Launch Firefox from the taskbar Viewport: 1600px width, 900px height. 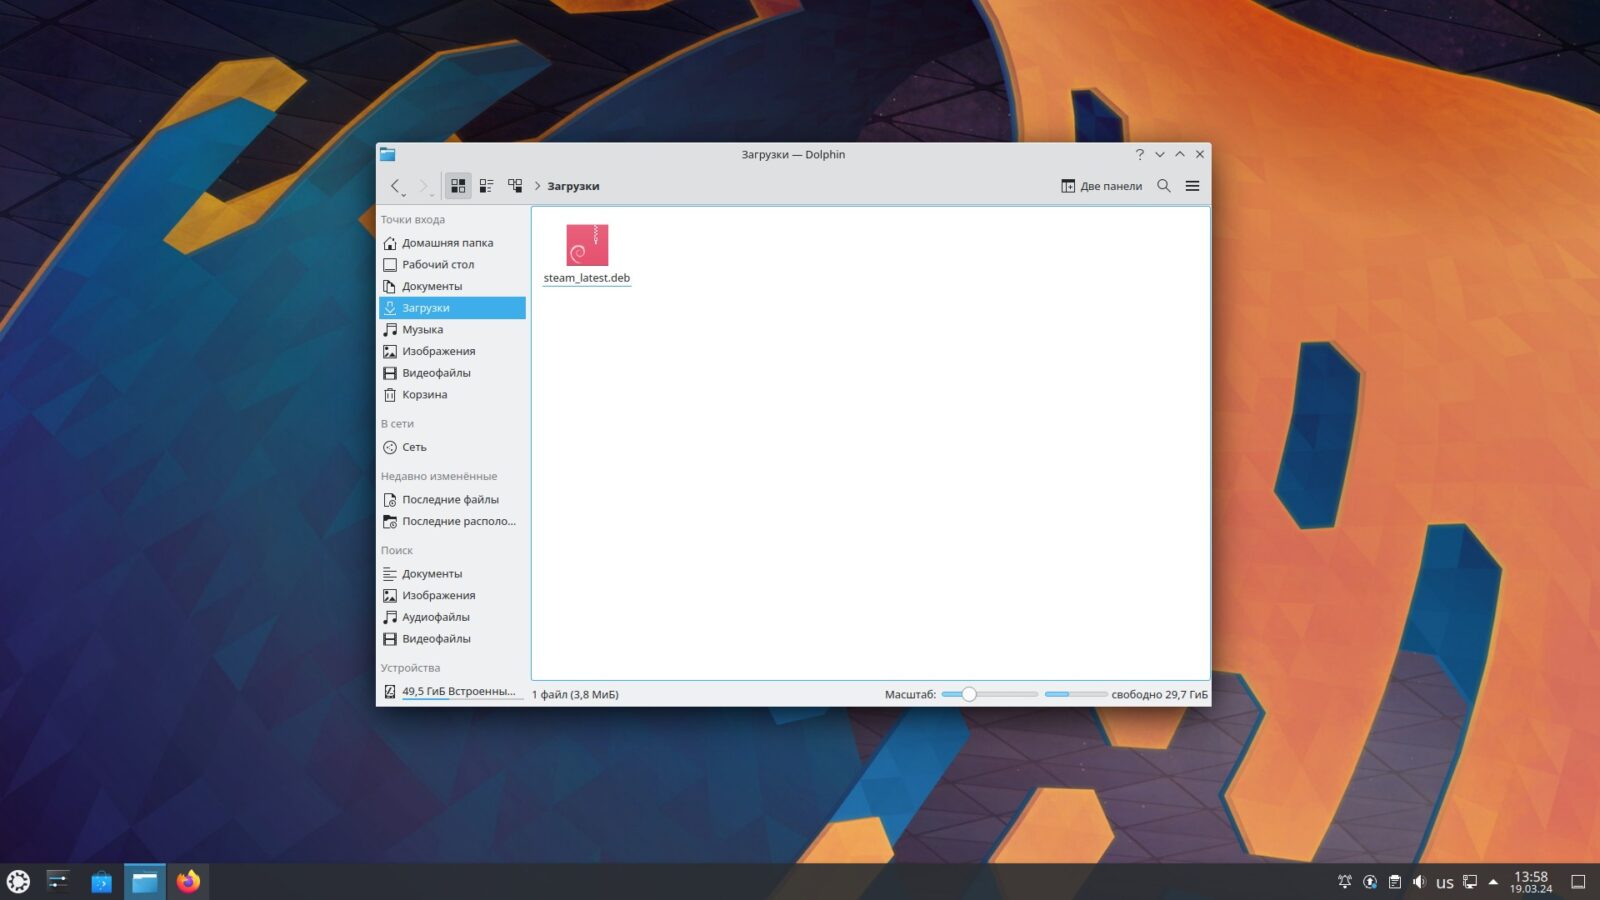click(x=186, y=881)
